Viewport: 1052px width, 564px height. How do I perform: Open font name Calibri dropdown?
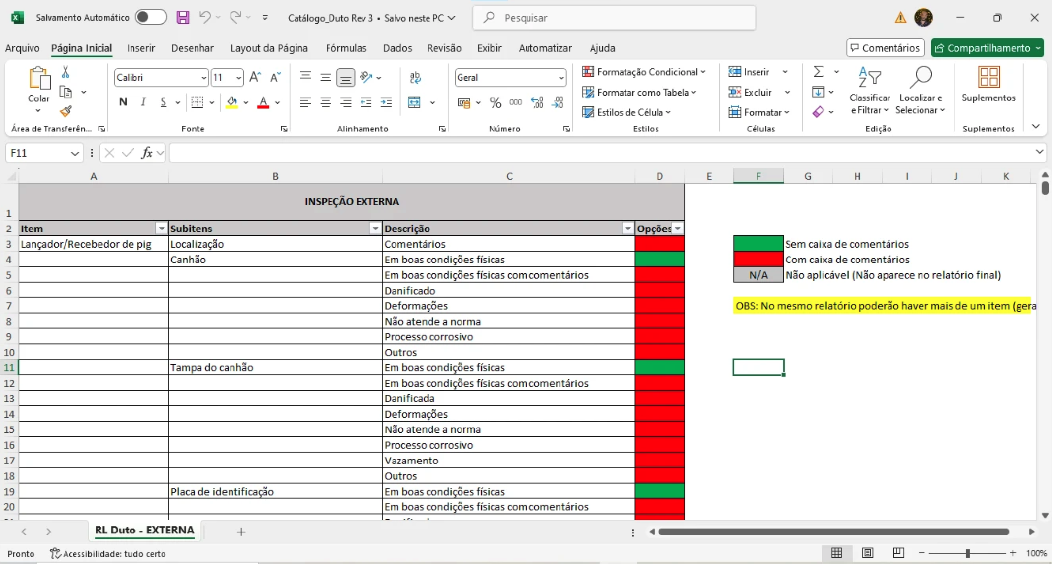(203, 78)
